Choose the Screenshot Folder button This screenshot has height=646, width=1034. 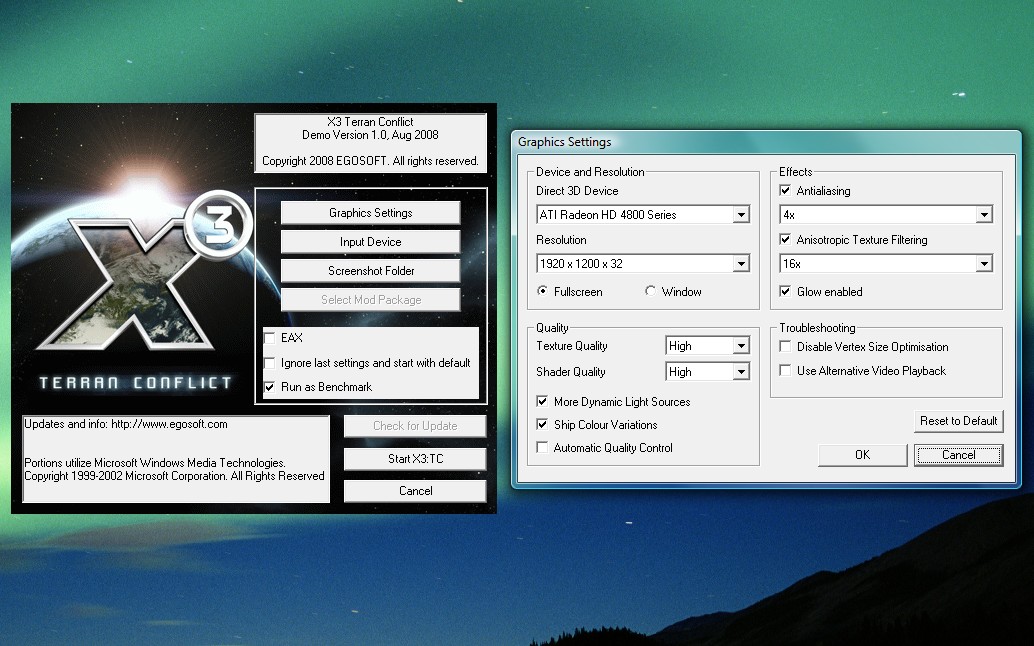(x=371, y=271)
